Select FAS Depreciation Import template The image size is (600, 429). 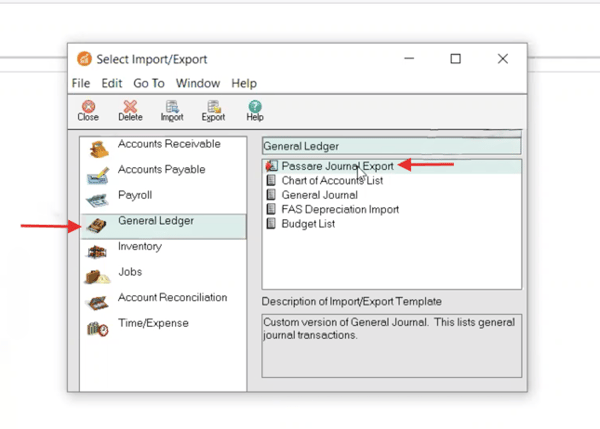pos(392,209)
